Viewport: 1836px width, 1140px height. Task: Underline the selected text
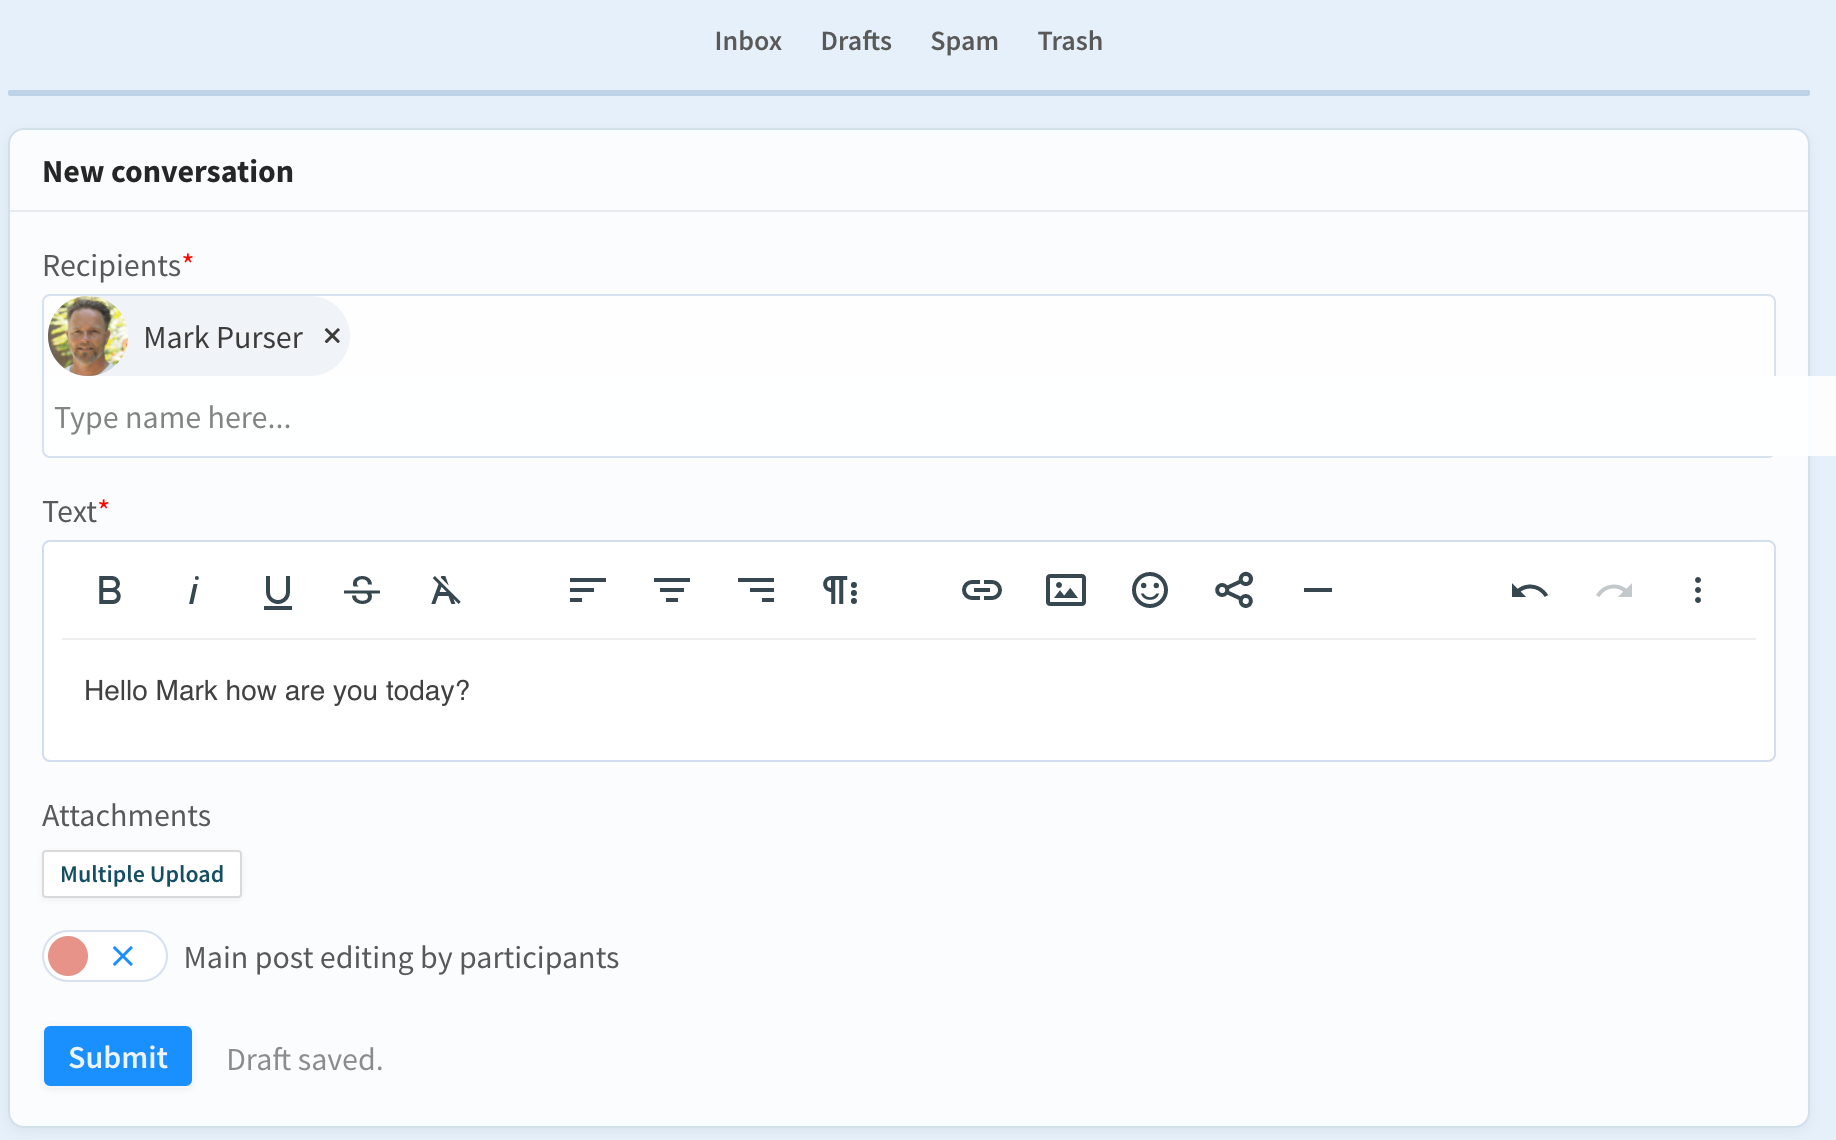click(277, 591)
